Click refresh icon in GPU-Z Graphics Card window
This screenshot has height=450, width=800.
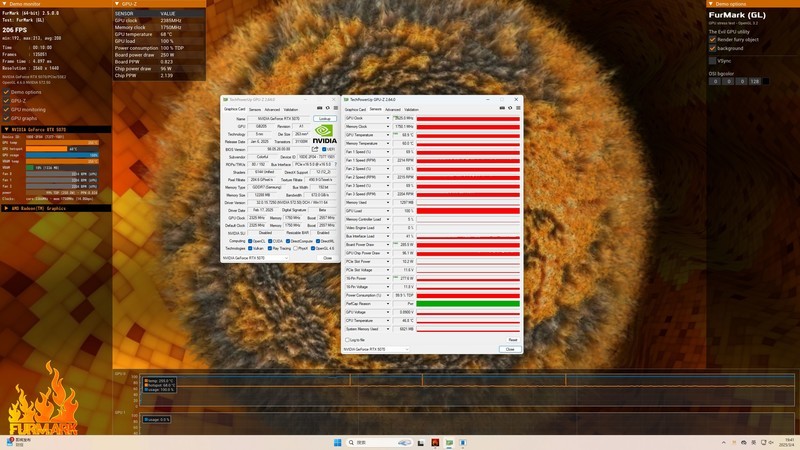[328, 108]
